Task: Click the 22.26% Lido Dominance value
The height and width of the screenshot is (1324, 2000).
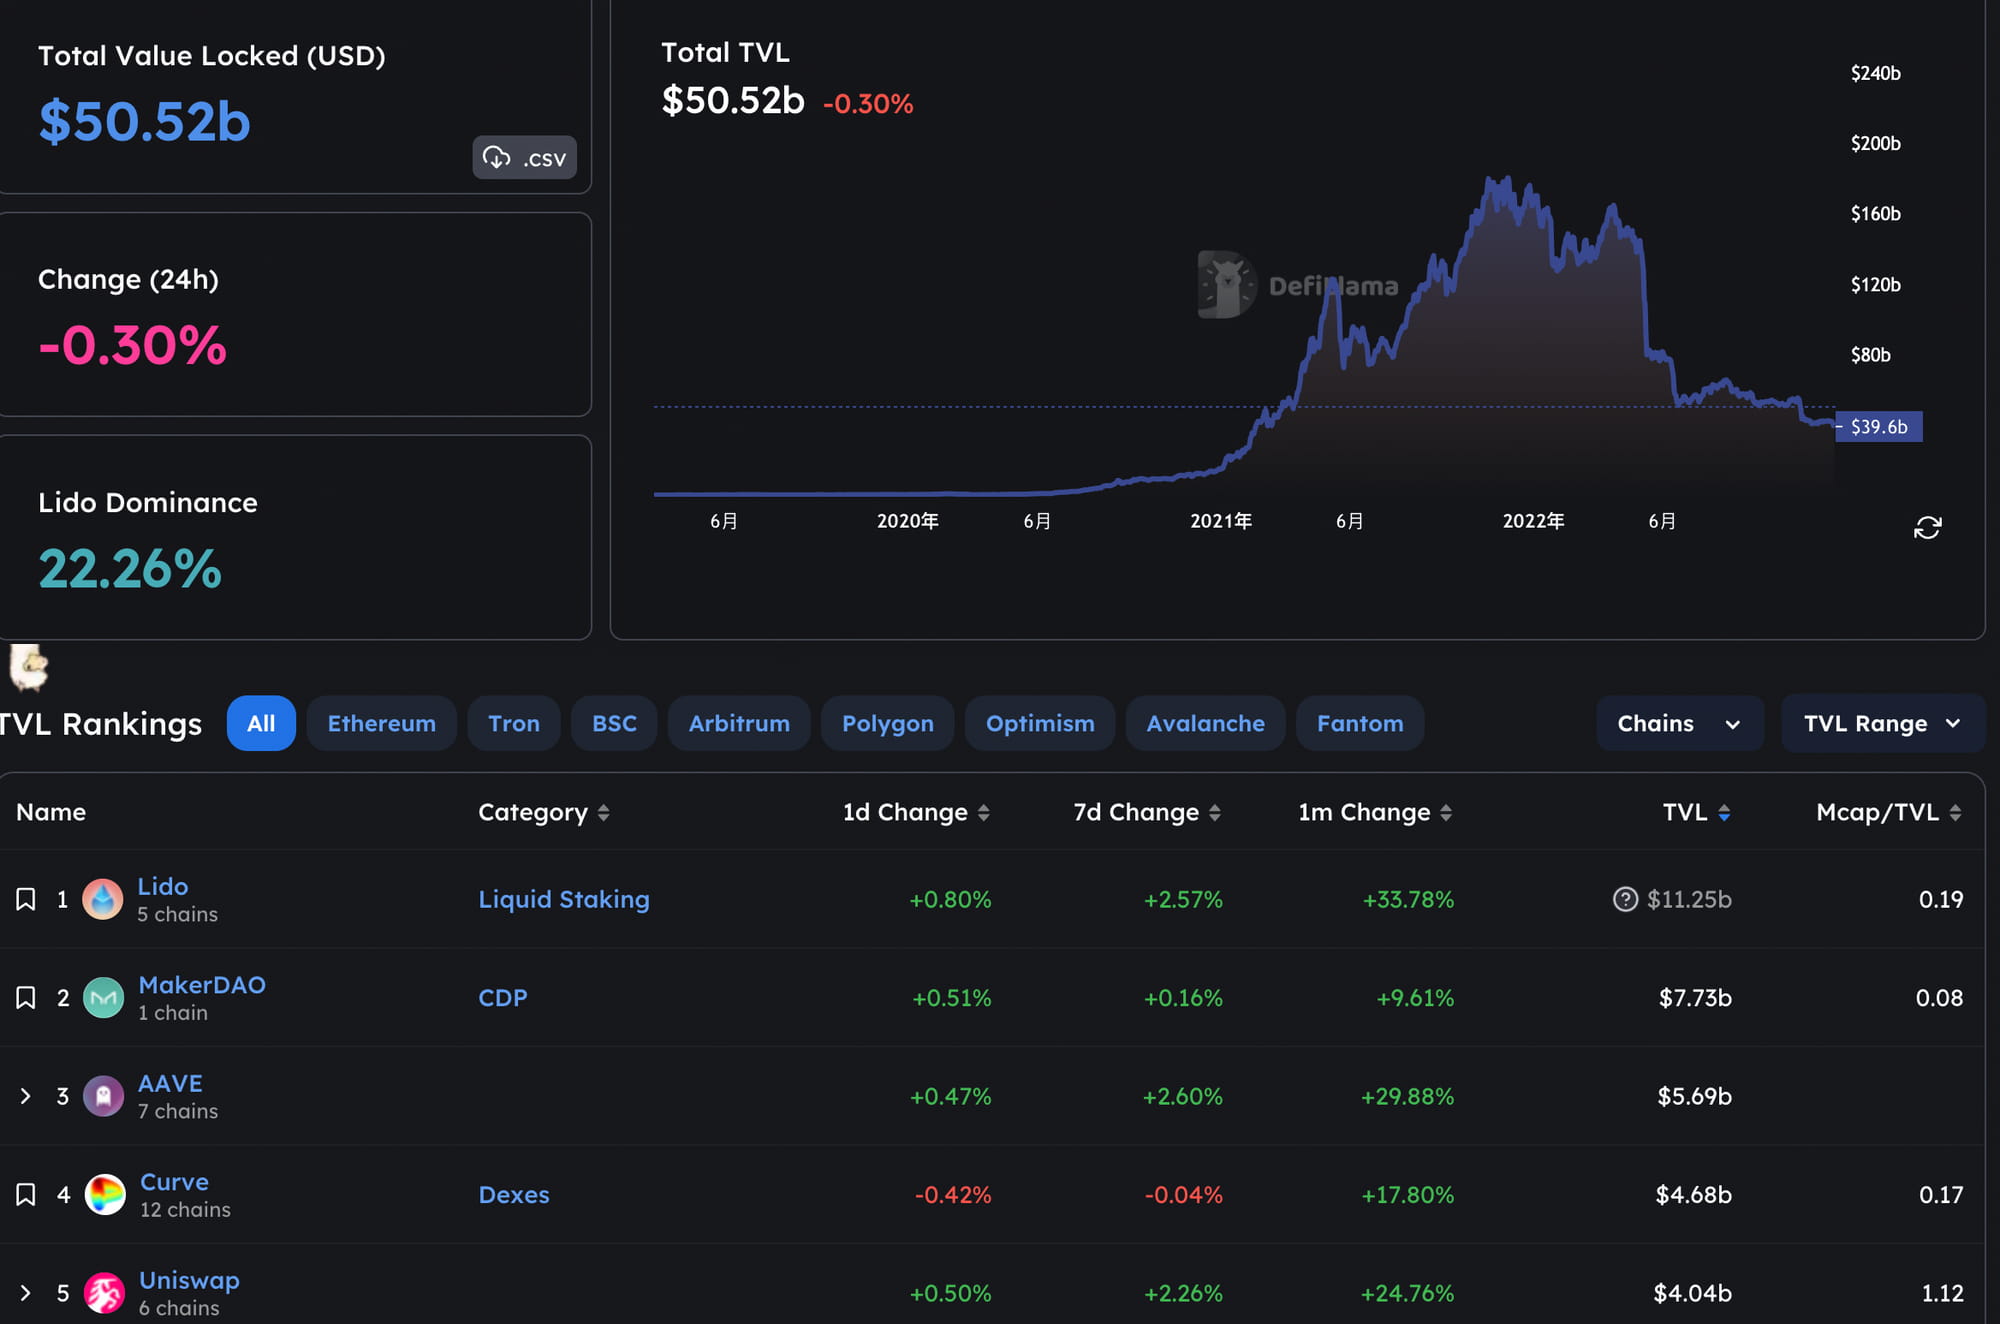Action: tap(130, 569)
